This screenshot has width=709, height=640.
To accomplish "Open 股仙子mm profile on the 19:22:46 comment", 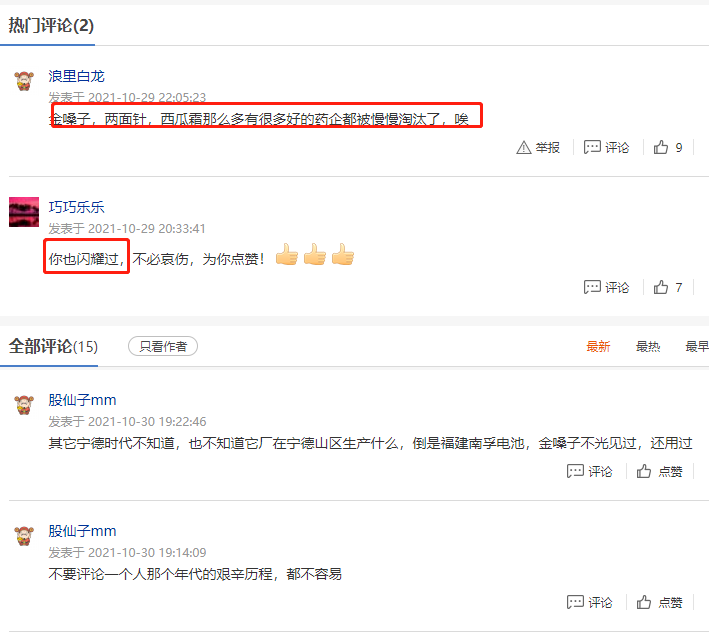I will (82, 400).
